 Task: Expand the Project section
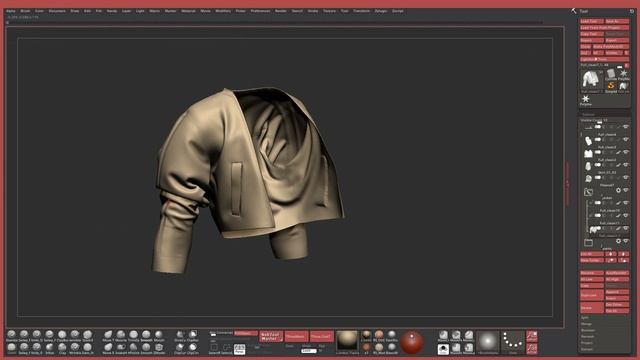point(587,343)
